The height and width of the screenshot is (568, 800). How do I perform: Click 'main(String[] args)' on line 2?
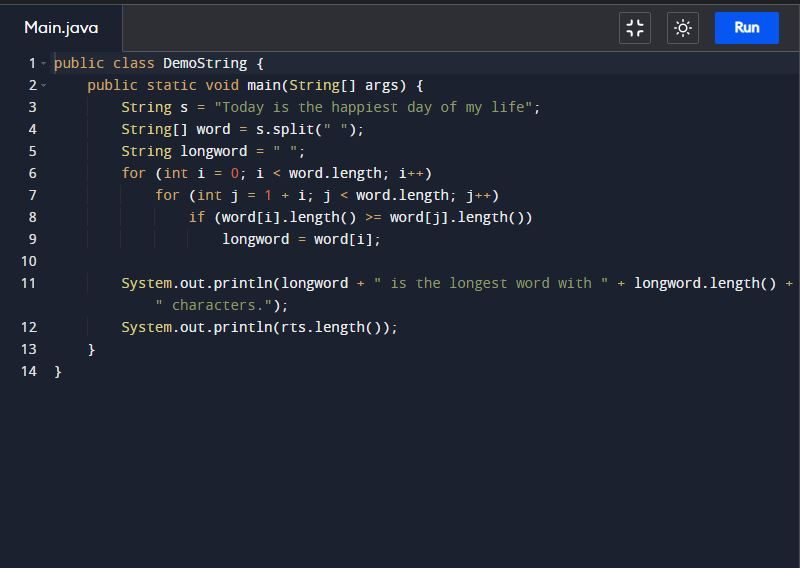tap(327, 85)
